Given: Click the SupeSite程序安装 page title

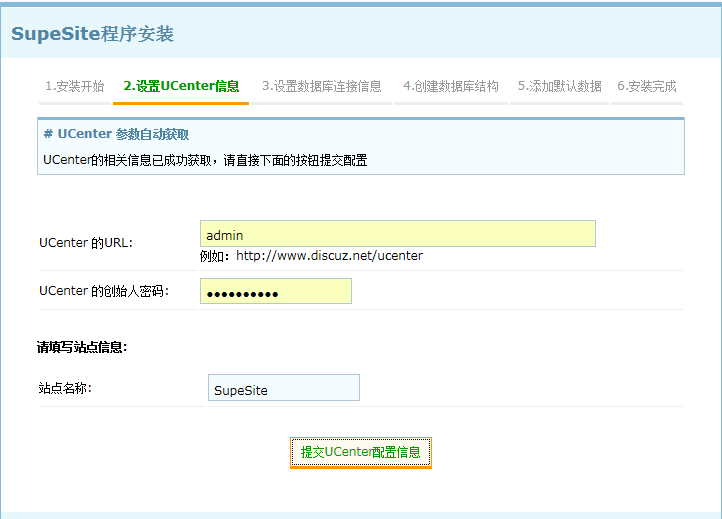Looking at the screenshot, I should point(93,34).
